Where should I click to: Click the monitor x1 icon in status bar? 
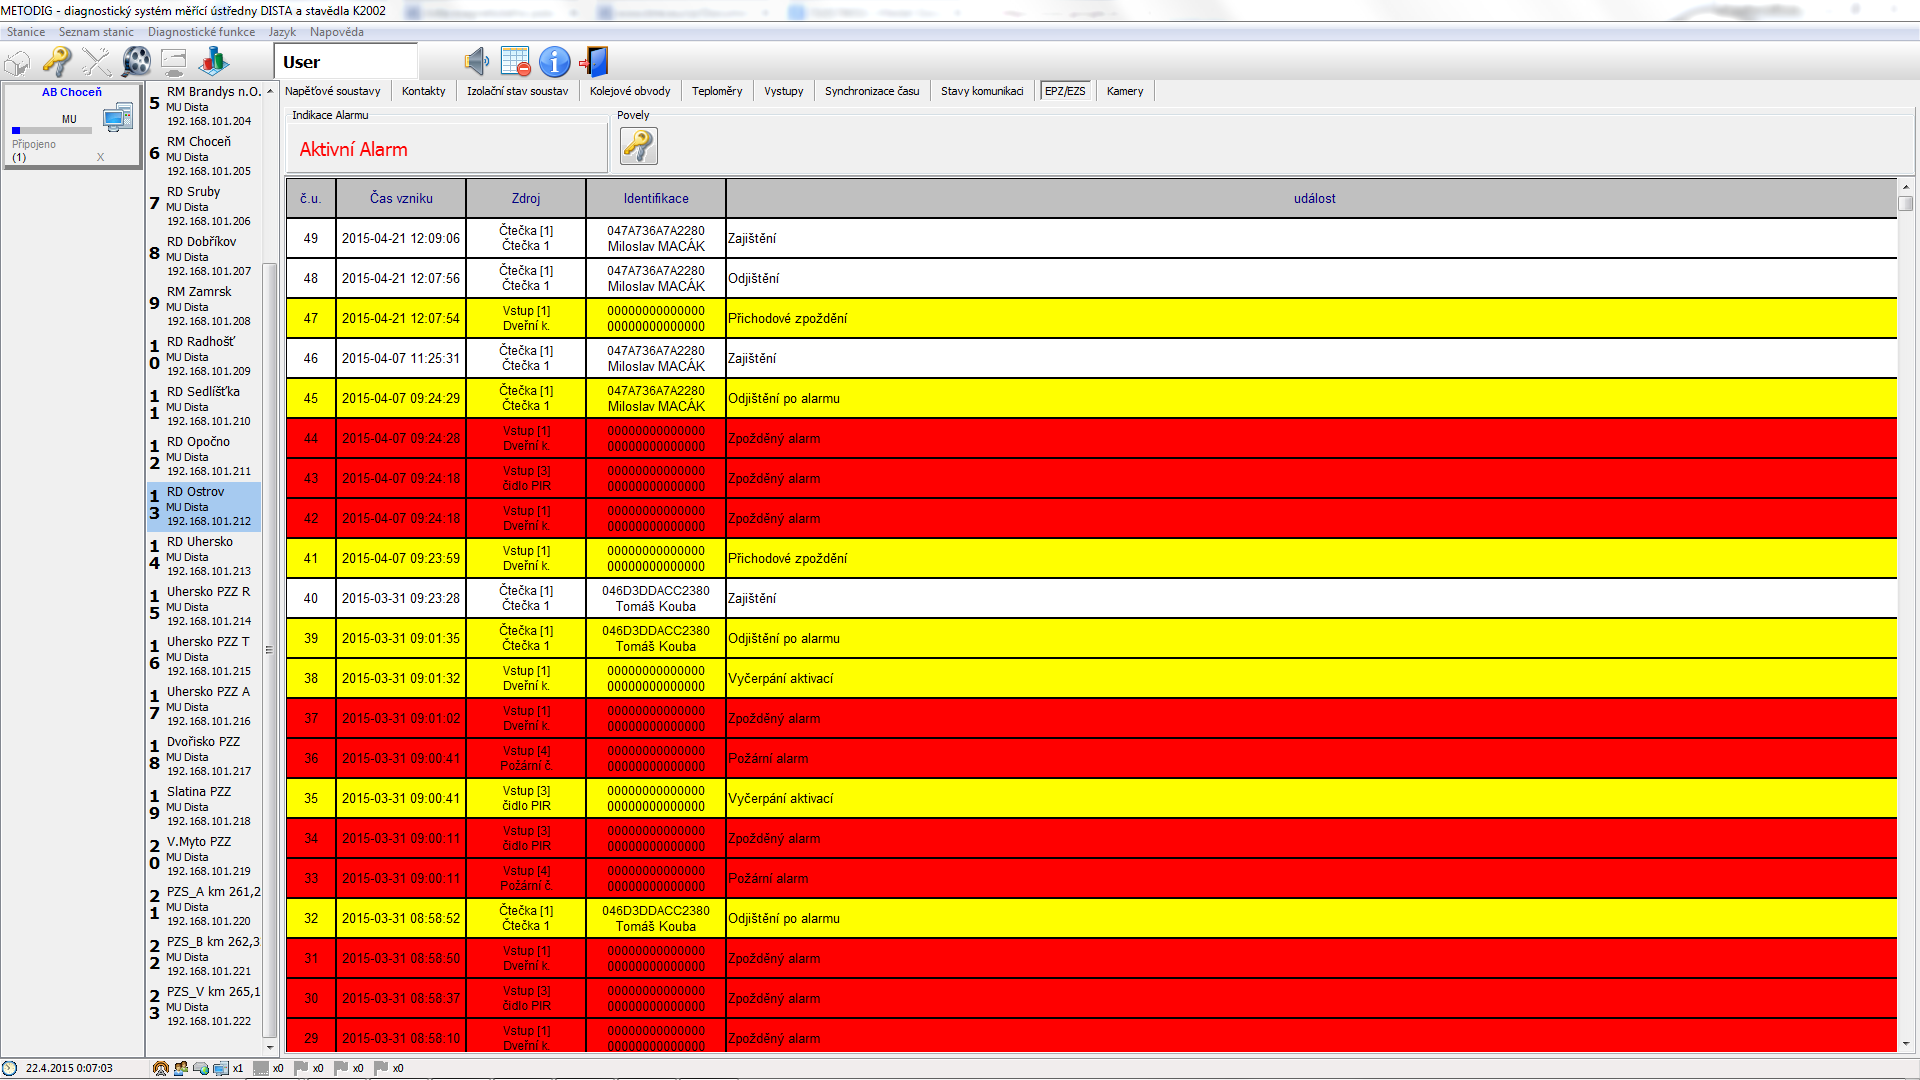click(221, 1068)
